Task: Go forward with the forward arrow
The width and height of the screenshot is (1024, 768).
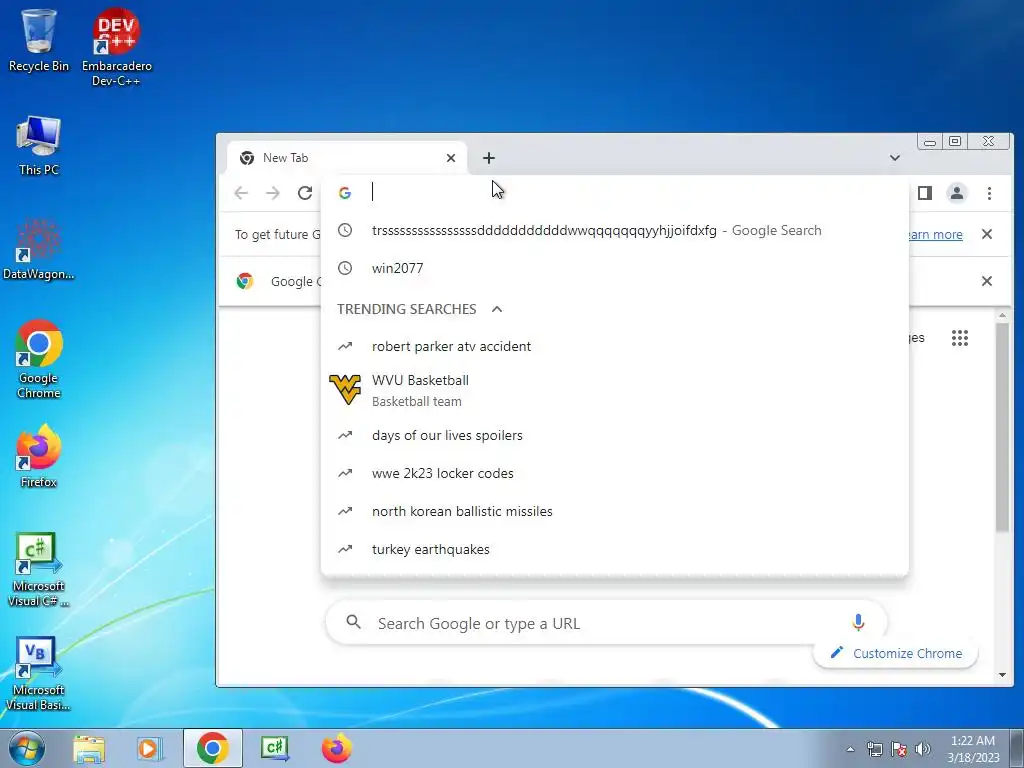Action: tap(273, 193)
